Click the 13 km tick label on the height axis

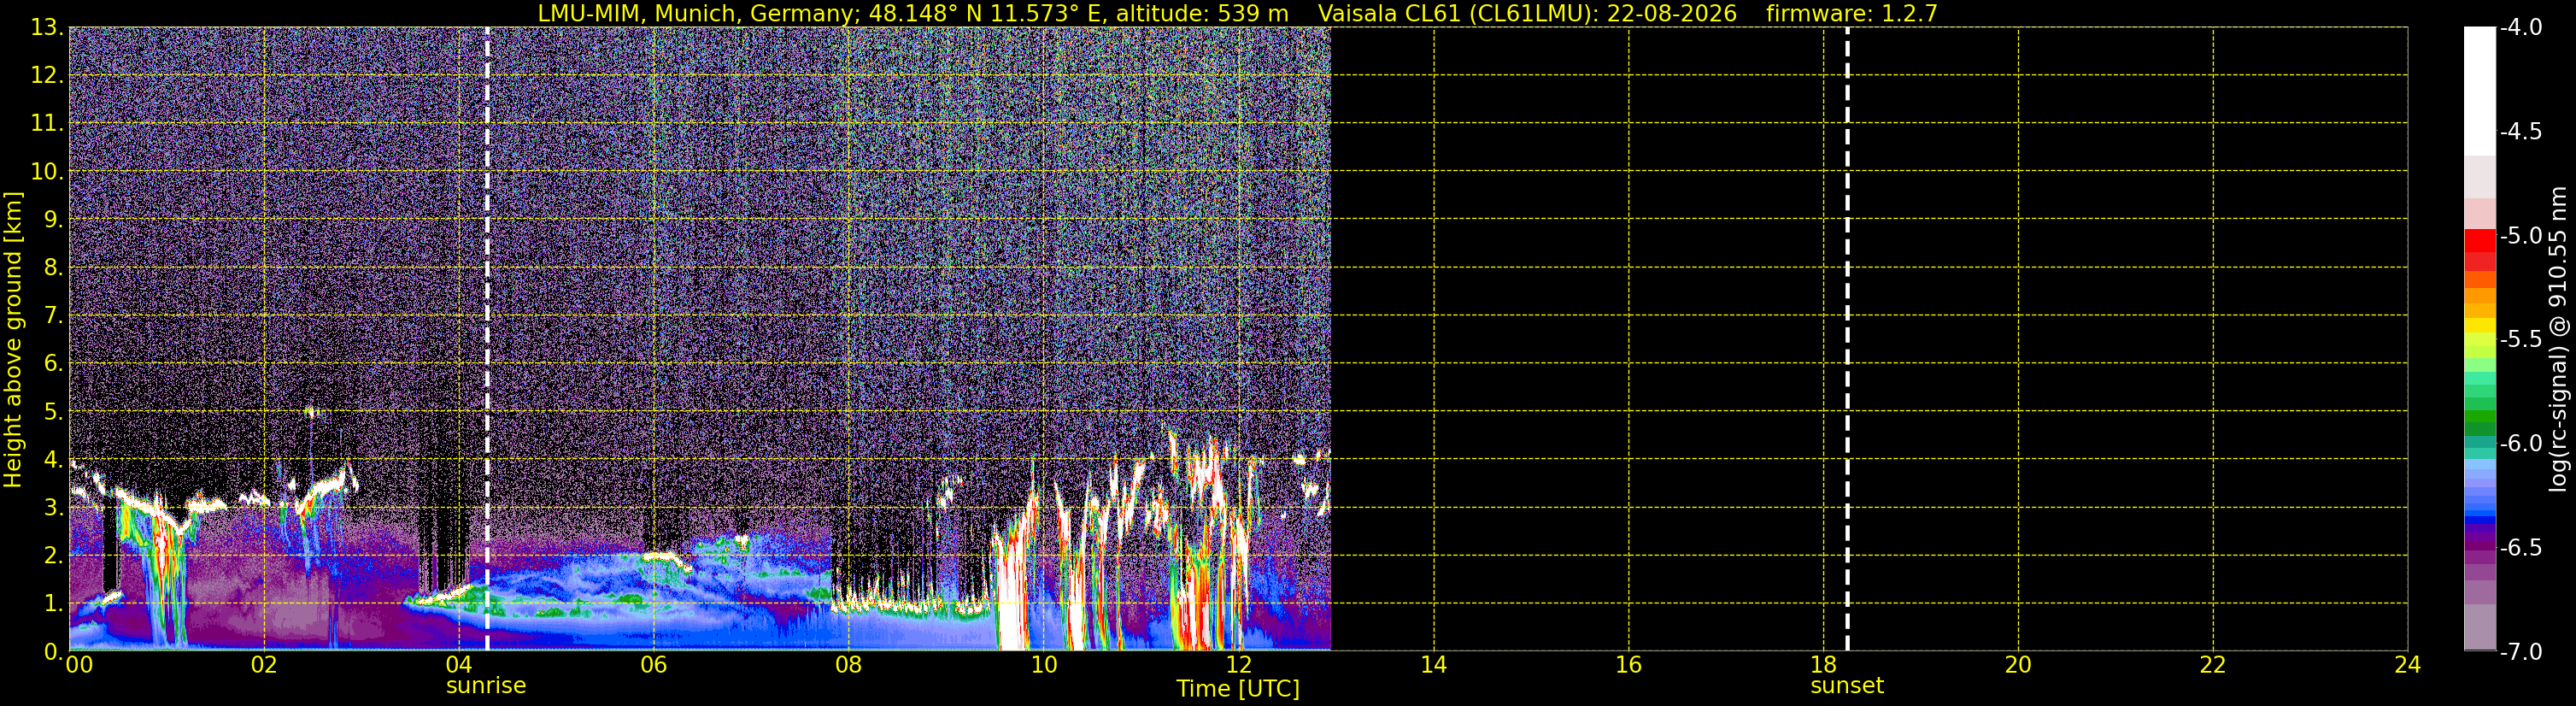point(46,28)
